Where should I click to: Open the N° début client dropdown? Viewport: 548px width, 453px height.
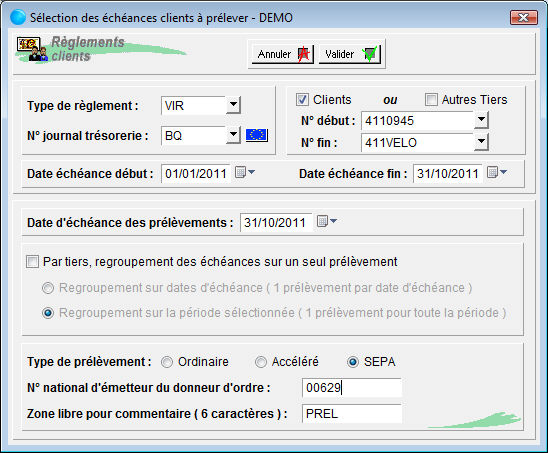tap(481, 120)
